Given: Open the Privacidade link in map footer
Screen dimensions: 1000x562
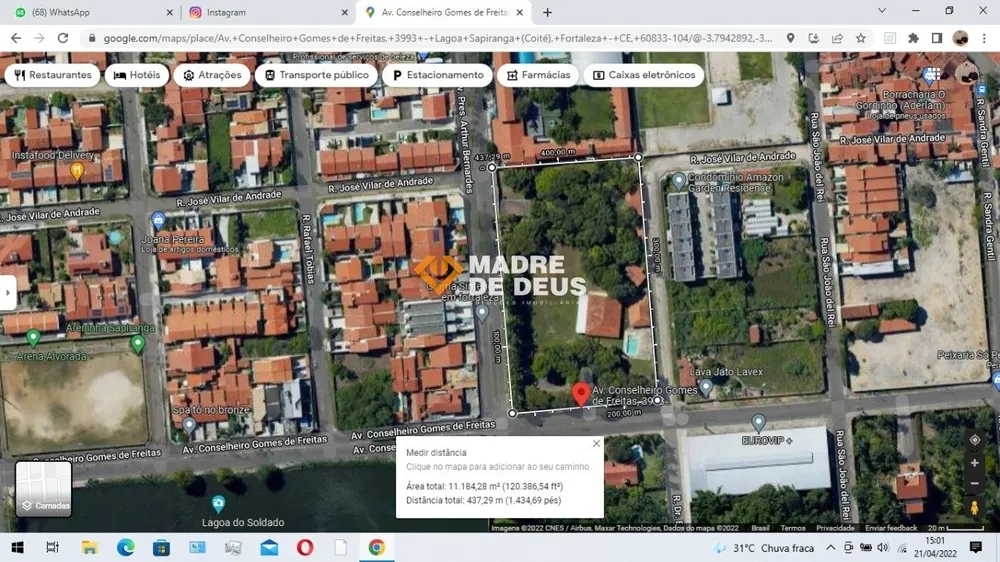Looking at the screenshot, I should 835,528.
